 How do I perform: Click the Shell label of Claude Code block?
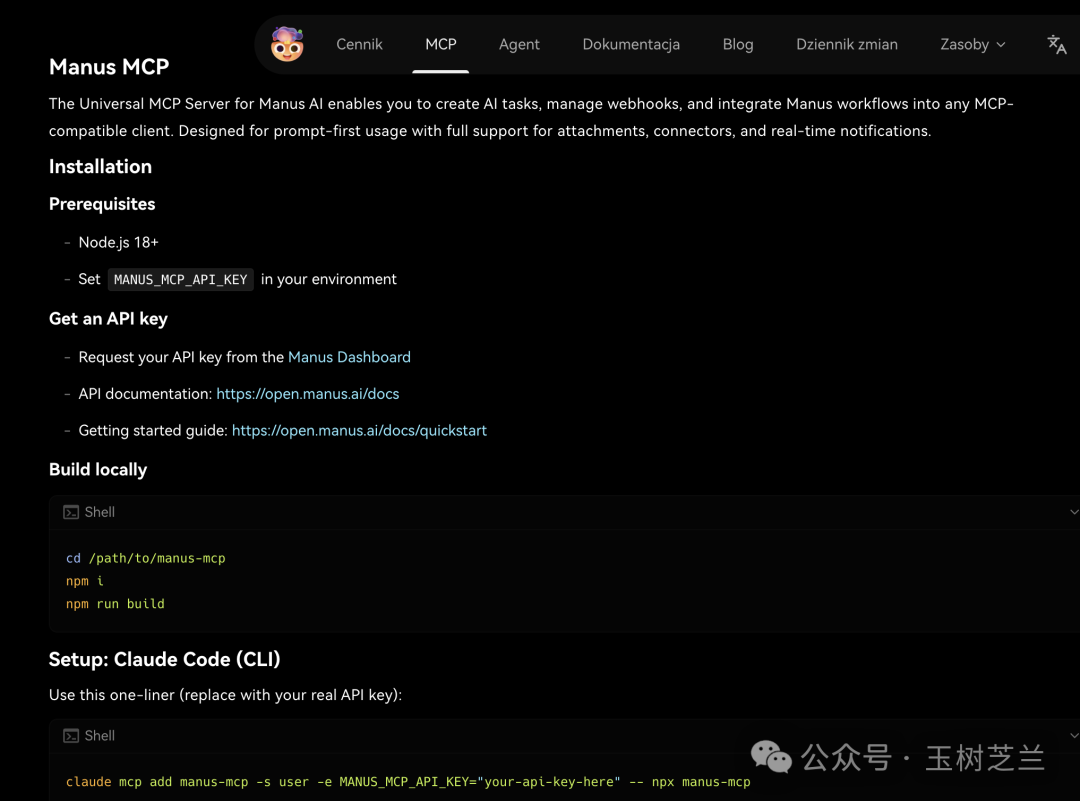tap(100, 736)
